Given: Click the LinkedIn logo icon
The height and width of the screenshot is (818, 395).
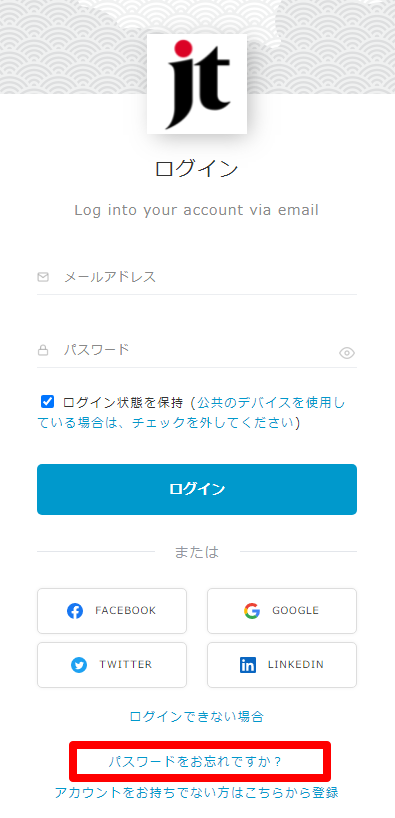Looking at the screenshot, I should 248,665.
